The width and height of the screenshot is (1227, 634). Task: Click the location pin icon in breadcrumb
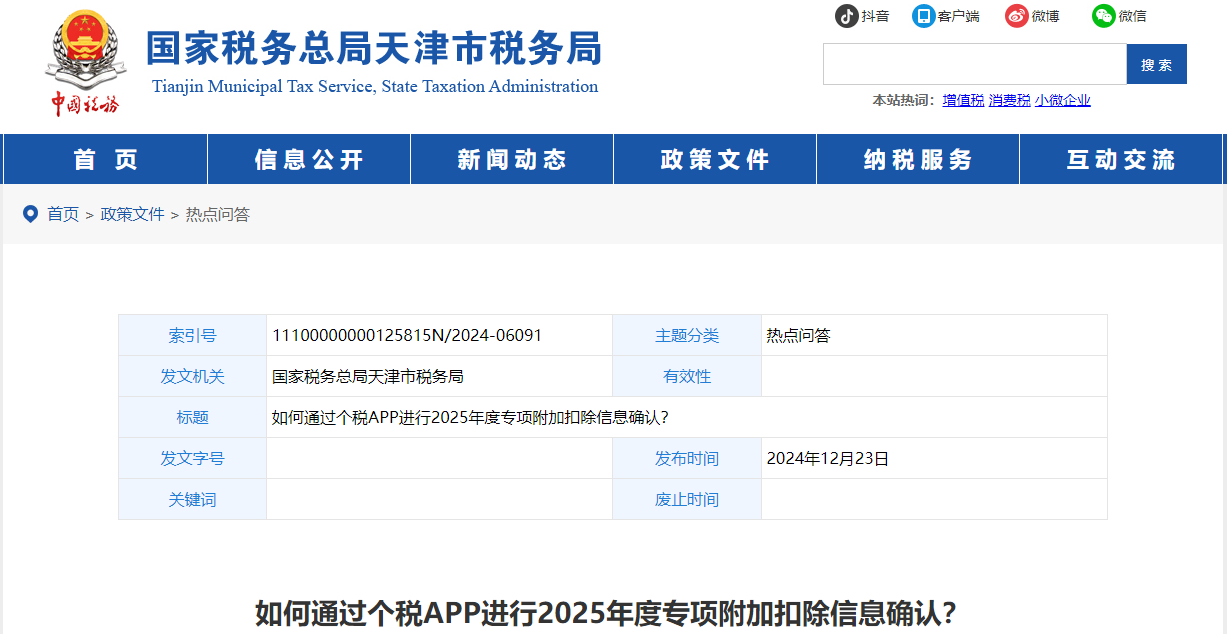(30, 214)
